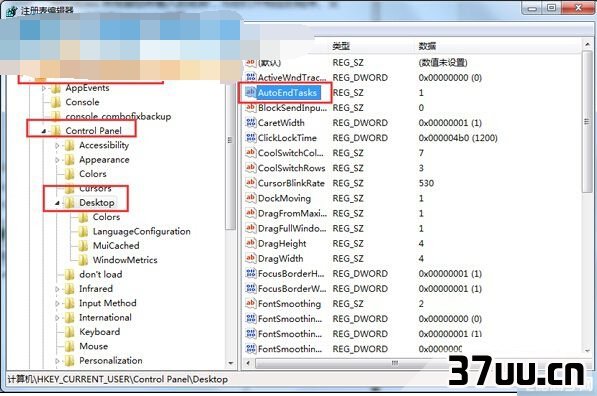Expand the Personalization key
The width and height of the screenshot is (597, 396).
57,361
